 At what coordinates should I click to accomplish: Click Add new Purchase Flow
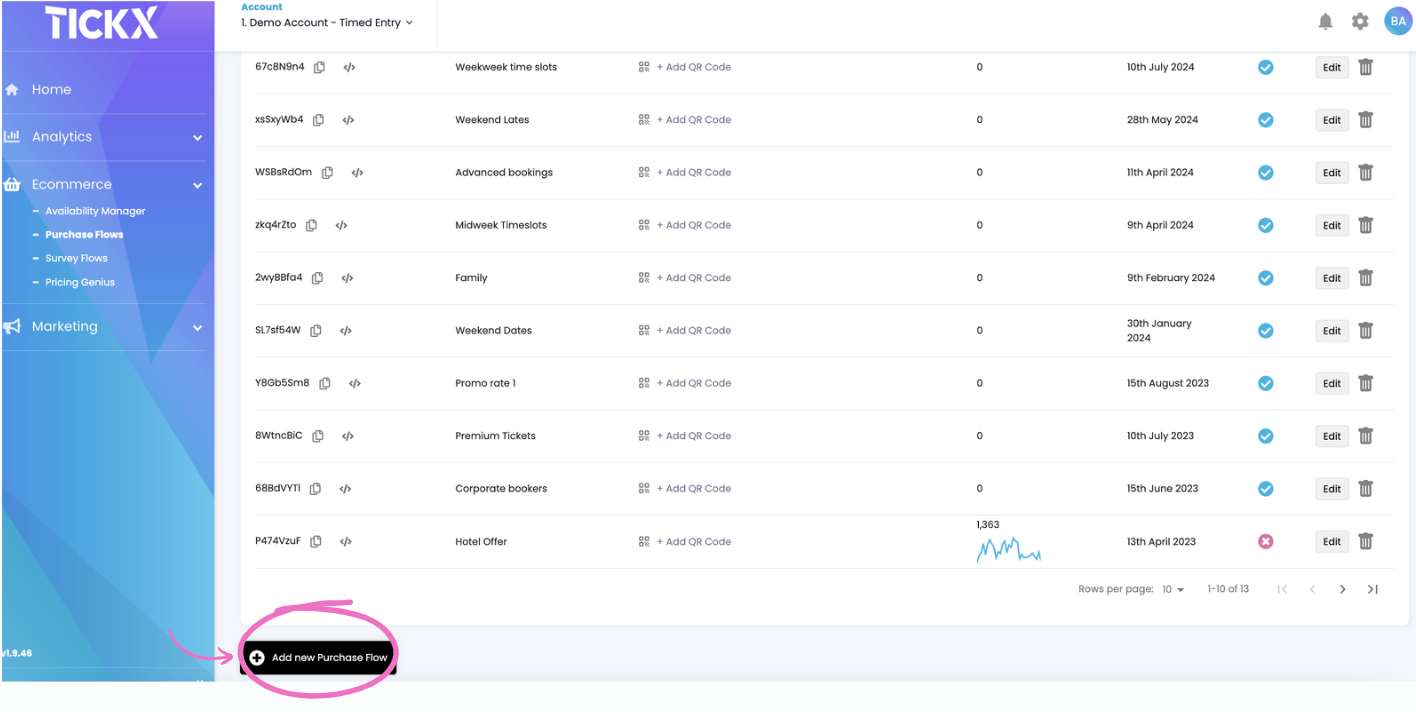point(318,657)
